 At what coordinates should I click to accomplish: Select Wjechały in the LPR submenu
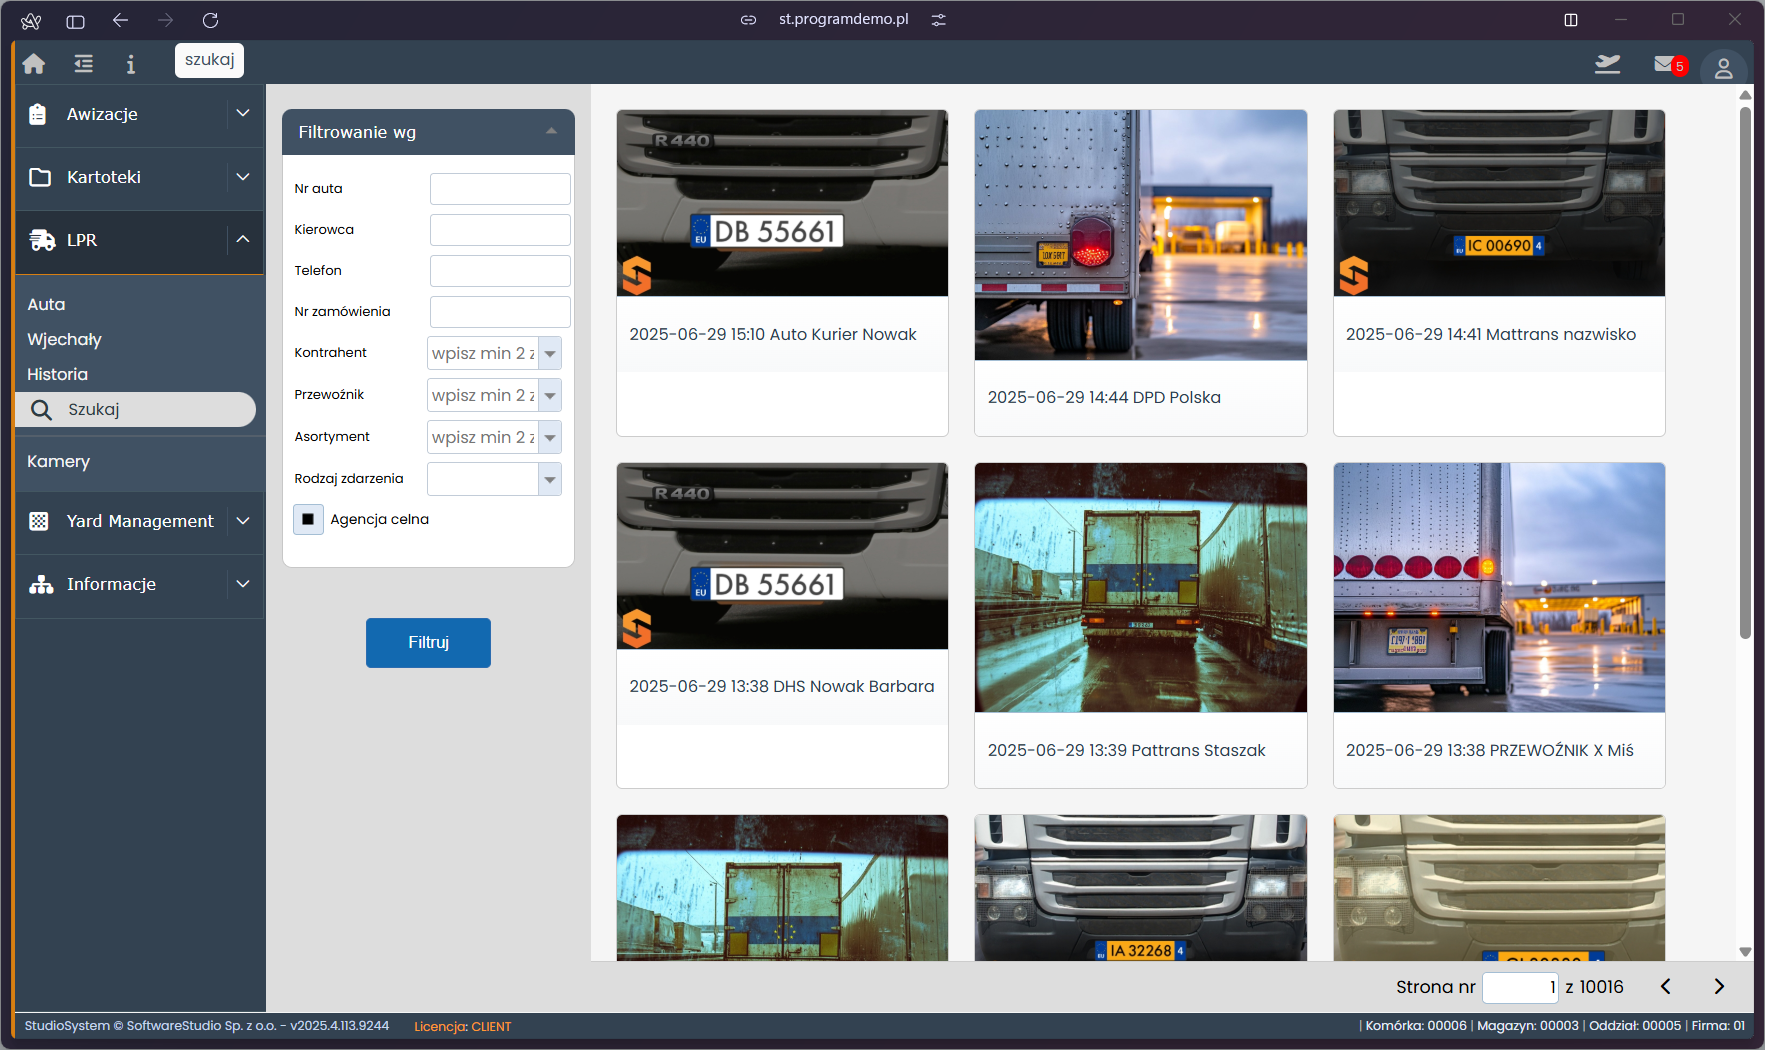[x=64, y=340]
